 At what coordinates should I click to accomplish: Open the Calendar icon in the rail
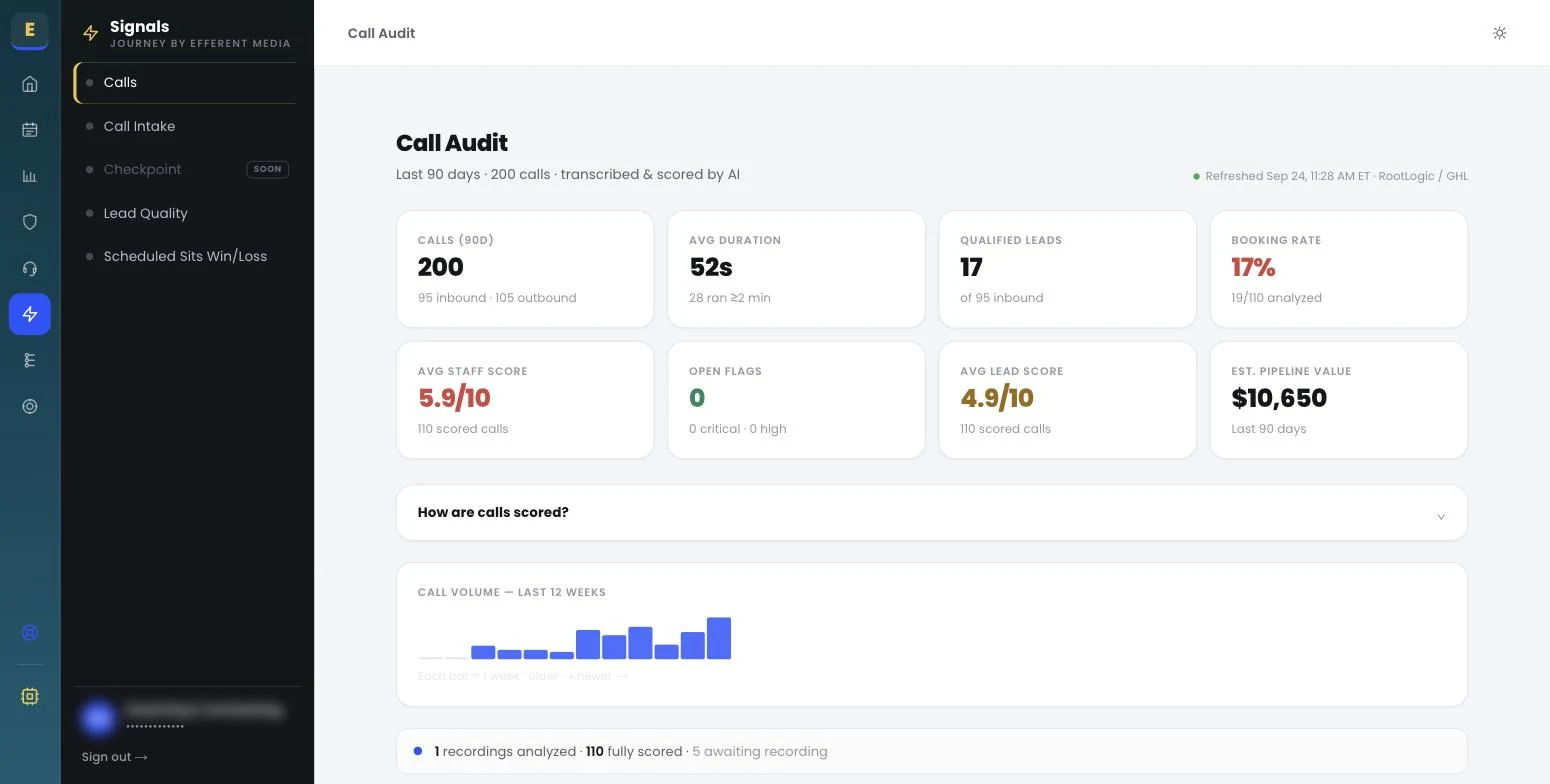[x=30, y=130]
